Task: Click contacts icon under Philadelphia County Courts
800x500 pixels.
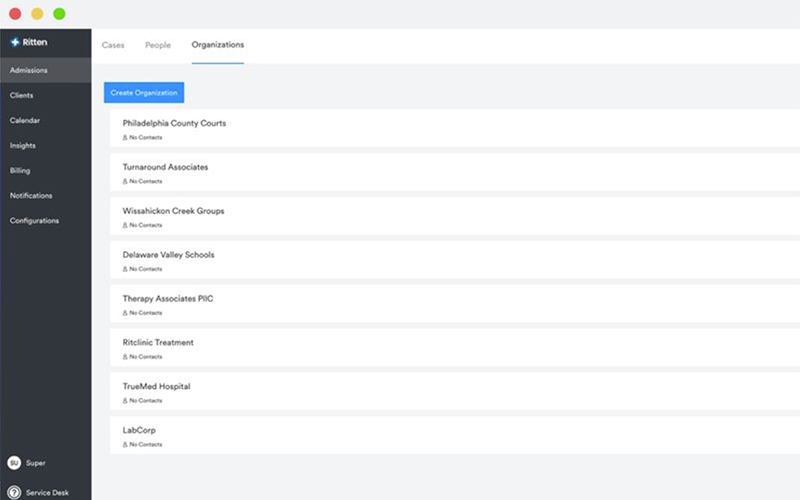Action: [x=125, y=137]
